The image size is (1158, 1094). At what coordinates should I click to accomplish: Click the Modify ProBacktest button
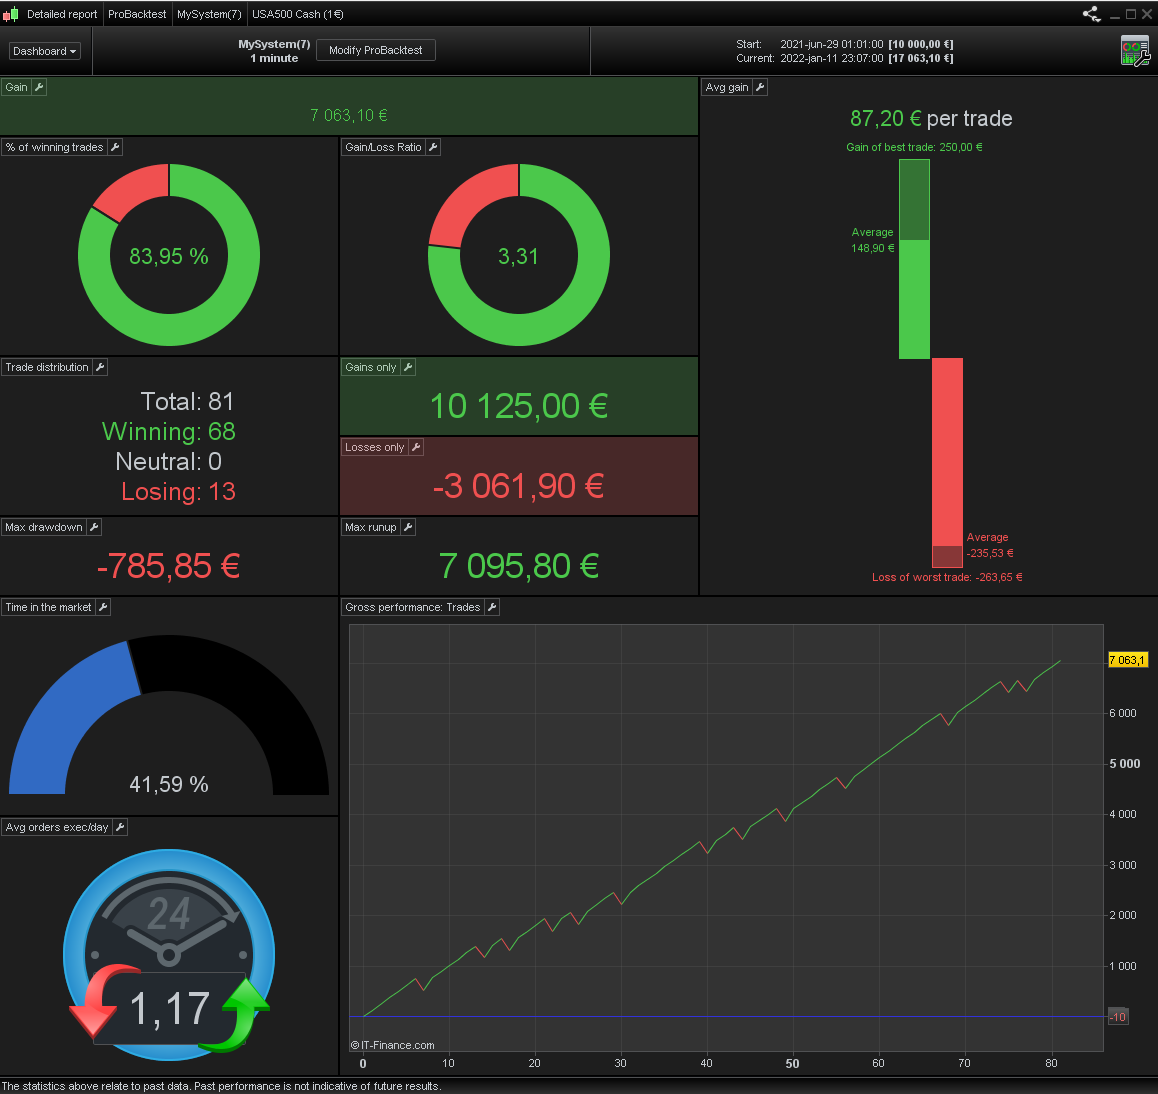tap(375, 50)
